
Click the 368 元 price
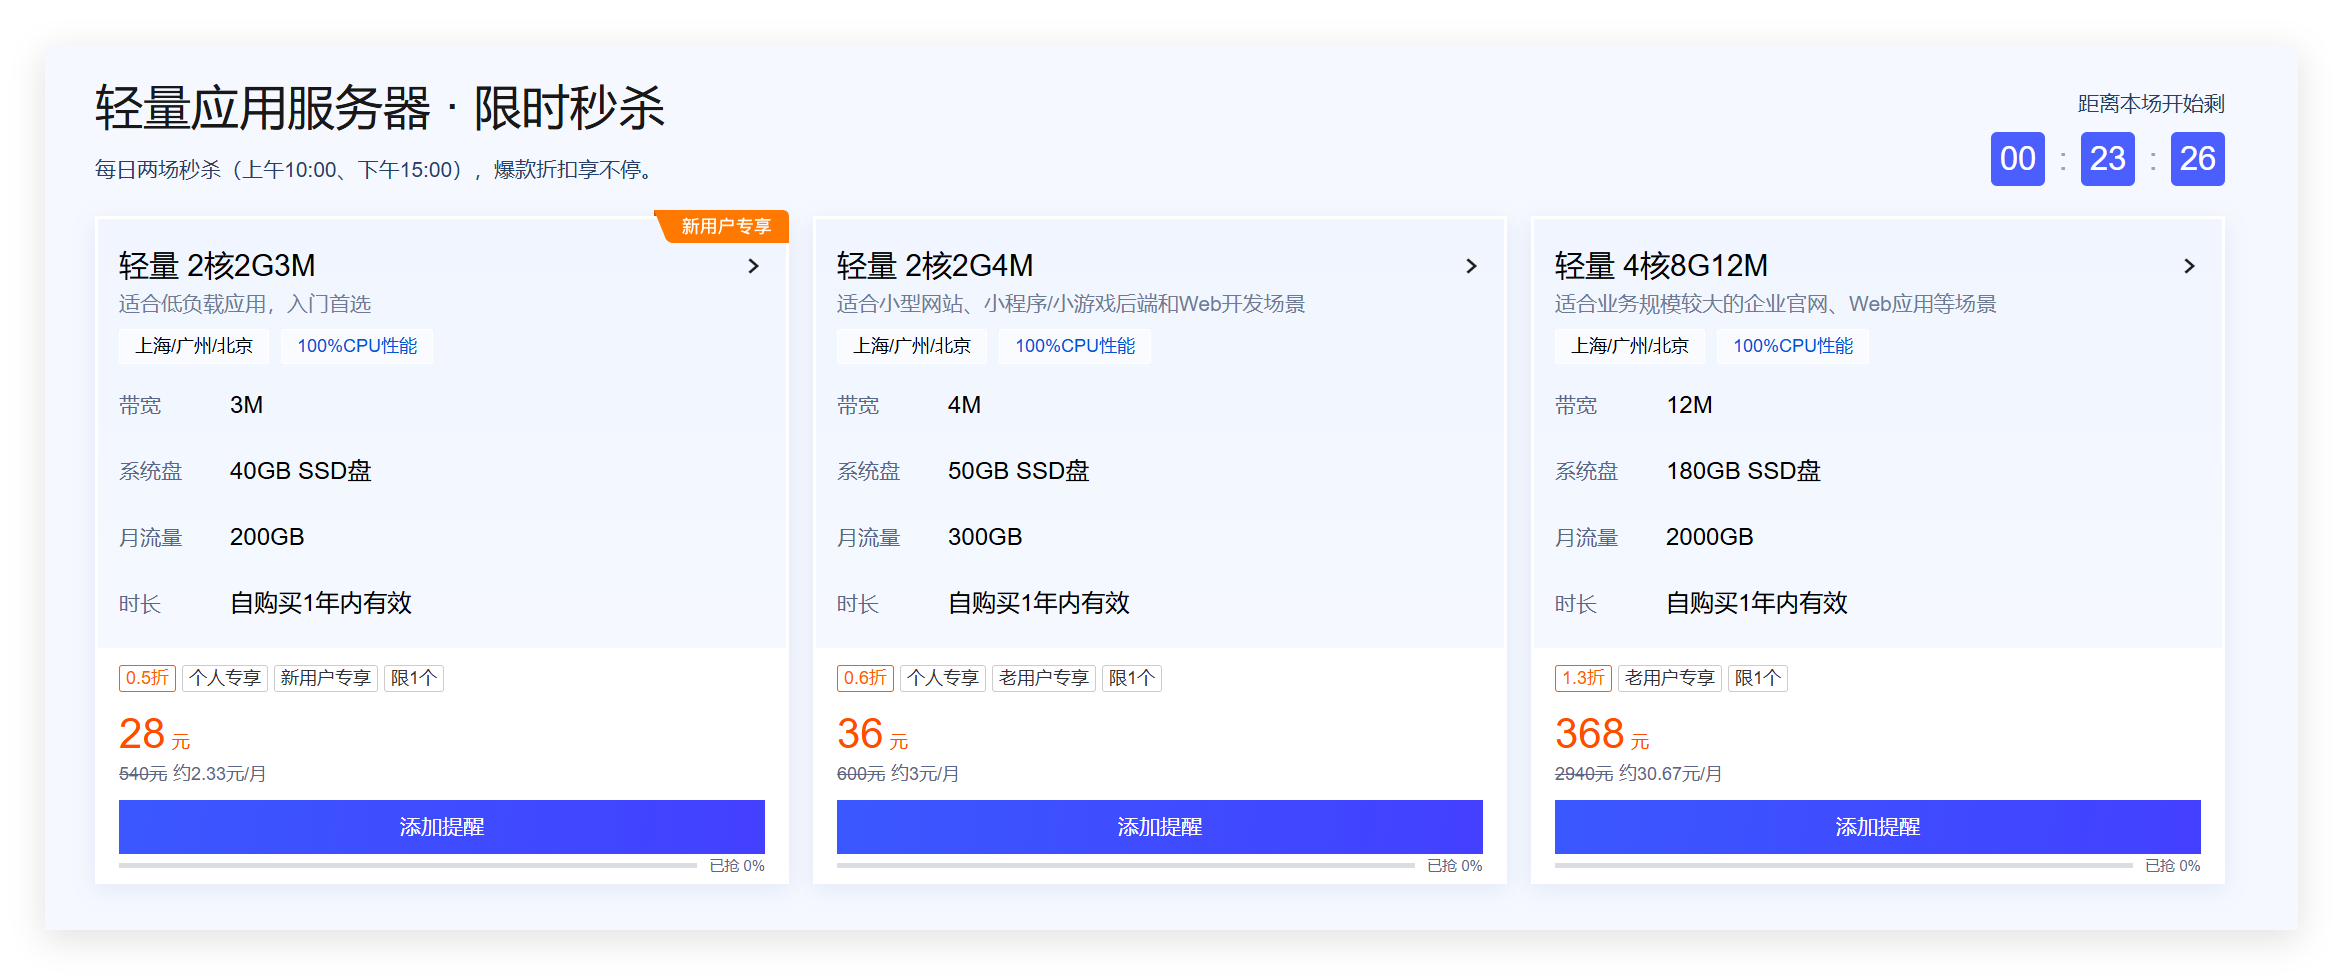coord(1602,734)
